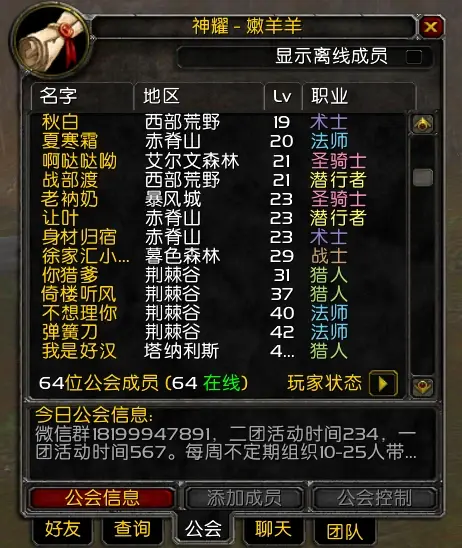This screenshot has height=548, width=462.
Task: Click the scroll down arrow button
Action: 423,387
